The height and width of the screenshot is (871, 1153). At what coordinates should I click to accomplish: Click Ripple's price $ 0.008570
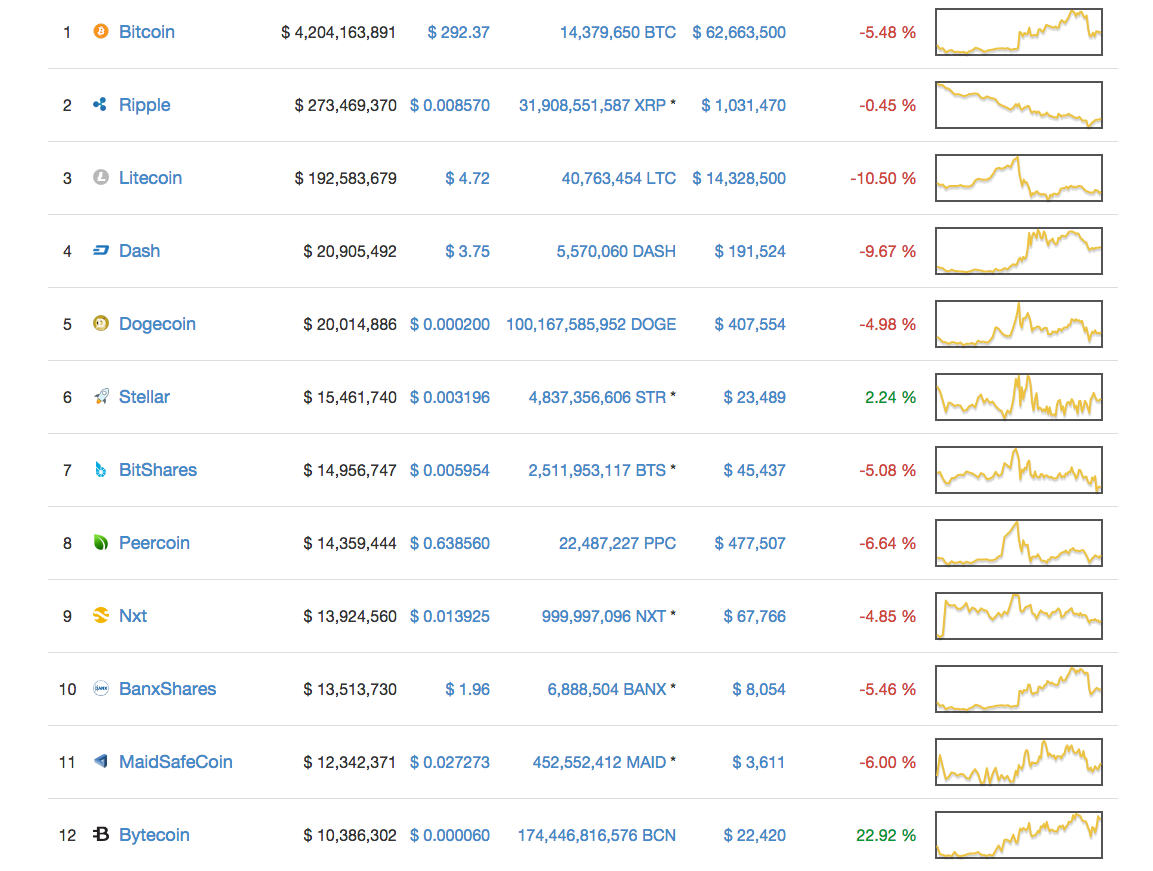(449, 105)
